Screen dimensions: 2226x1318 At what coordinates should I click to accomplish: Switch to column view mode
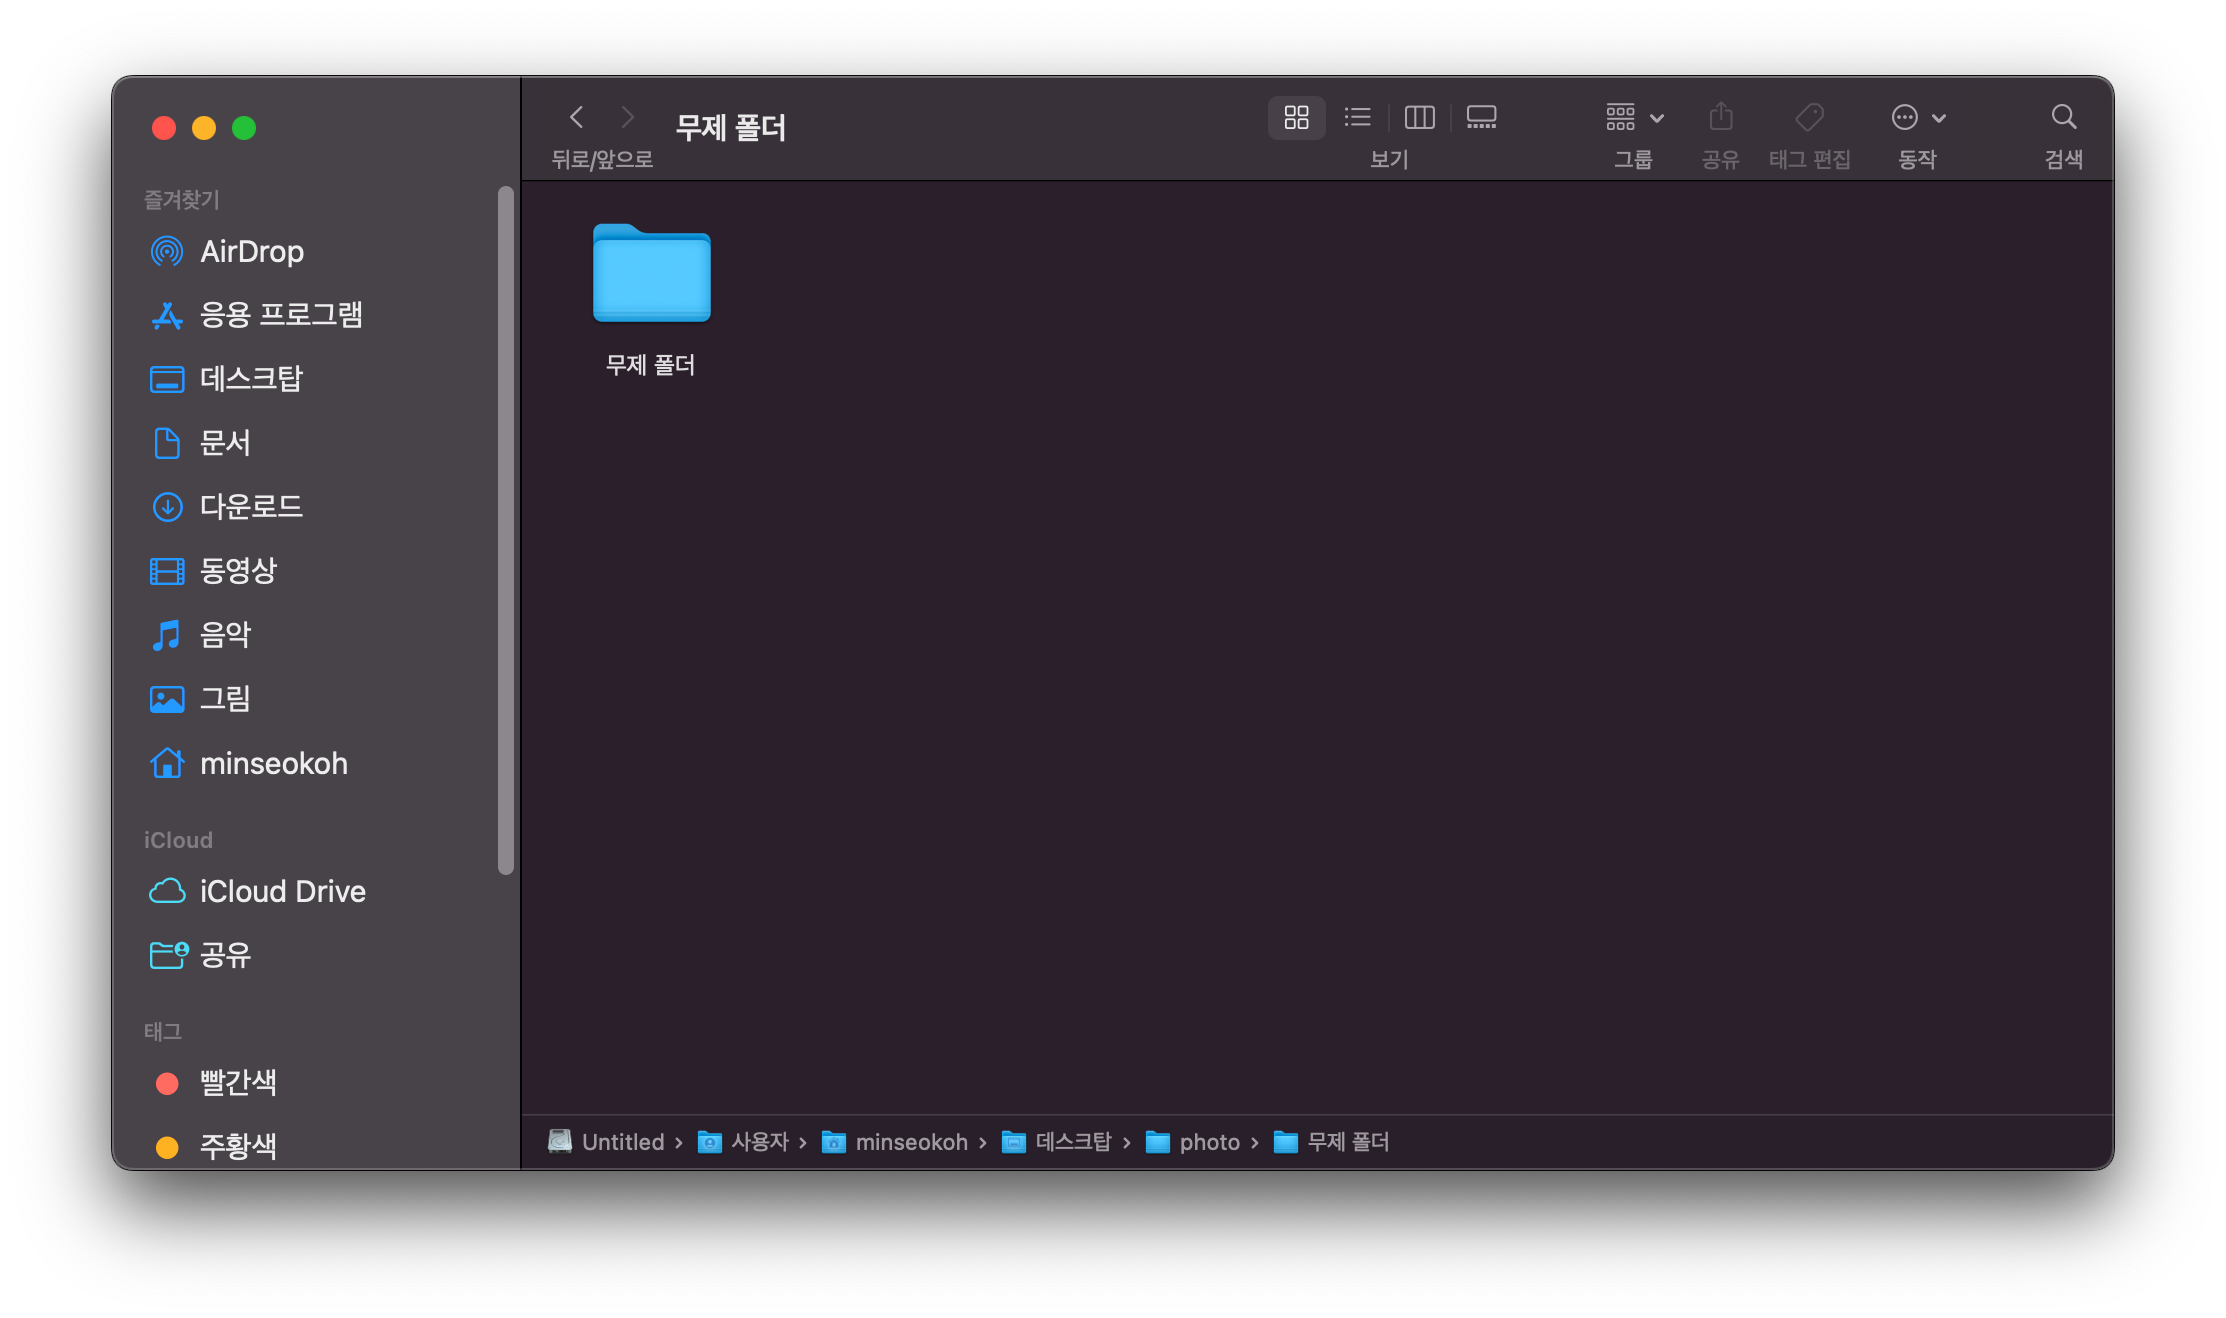pyautogui.click(x=1419, y=118)
